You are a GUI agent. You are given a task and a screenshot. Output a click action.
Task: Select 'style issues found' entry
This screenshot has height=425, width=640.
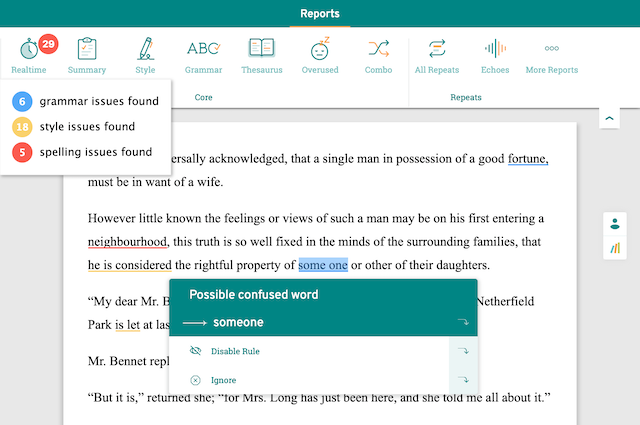[87, 126]
